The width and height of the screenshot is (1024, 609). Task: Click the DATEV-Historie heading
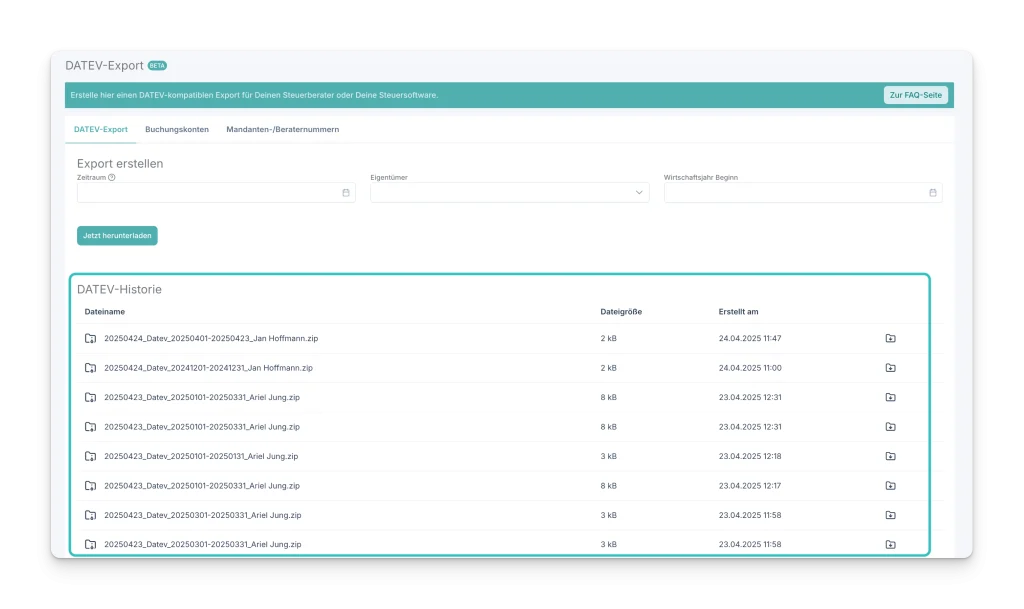[x=119, y=289]
